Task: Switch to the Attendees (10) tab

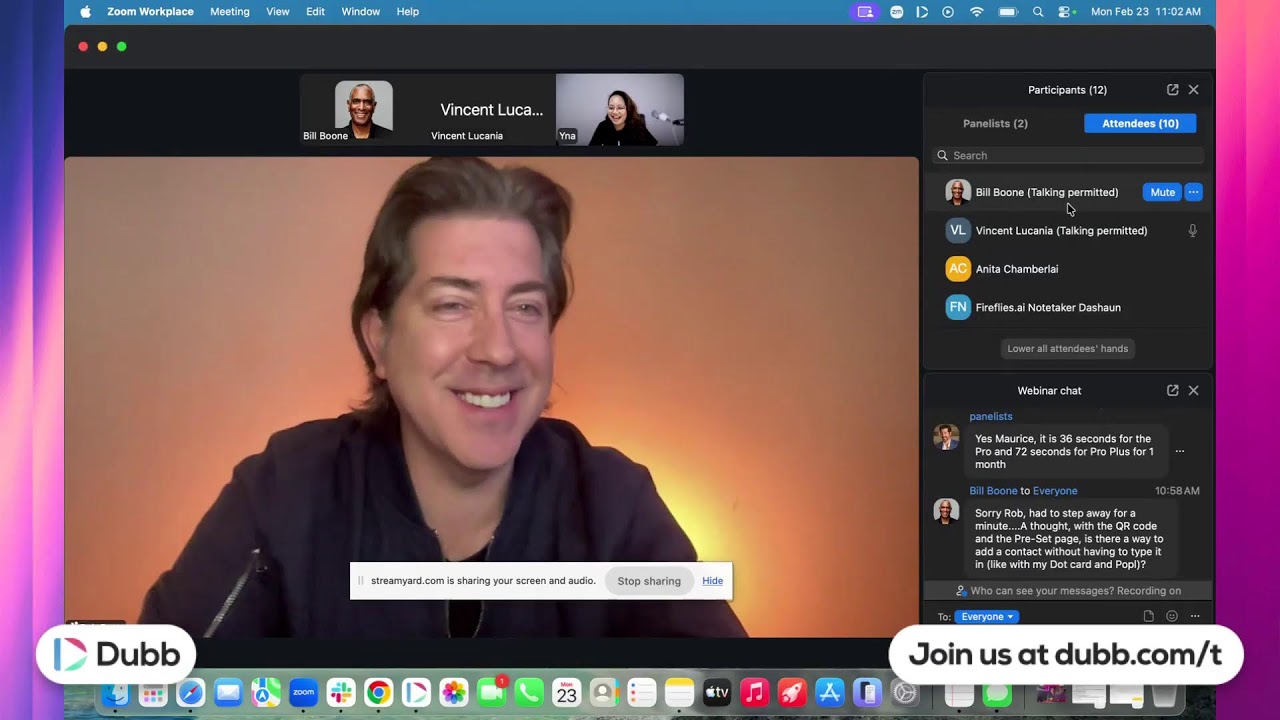Action: pos(1140,124)
